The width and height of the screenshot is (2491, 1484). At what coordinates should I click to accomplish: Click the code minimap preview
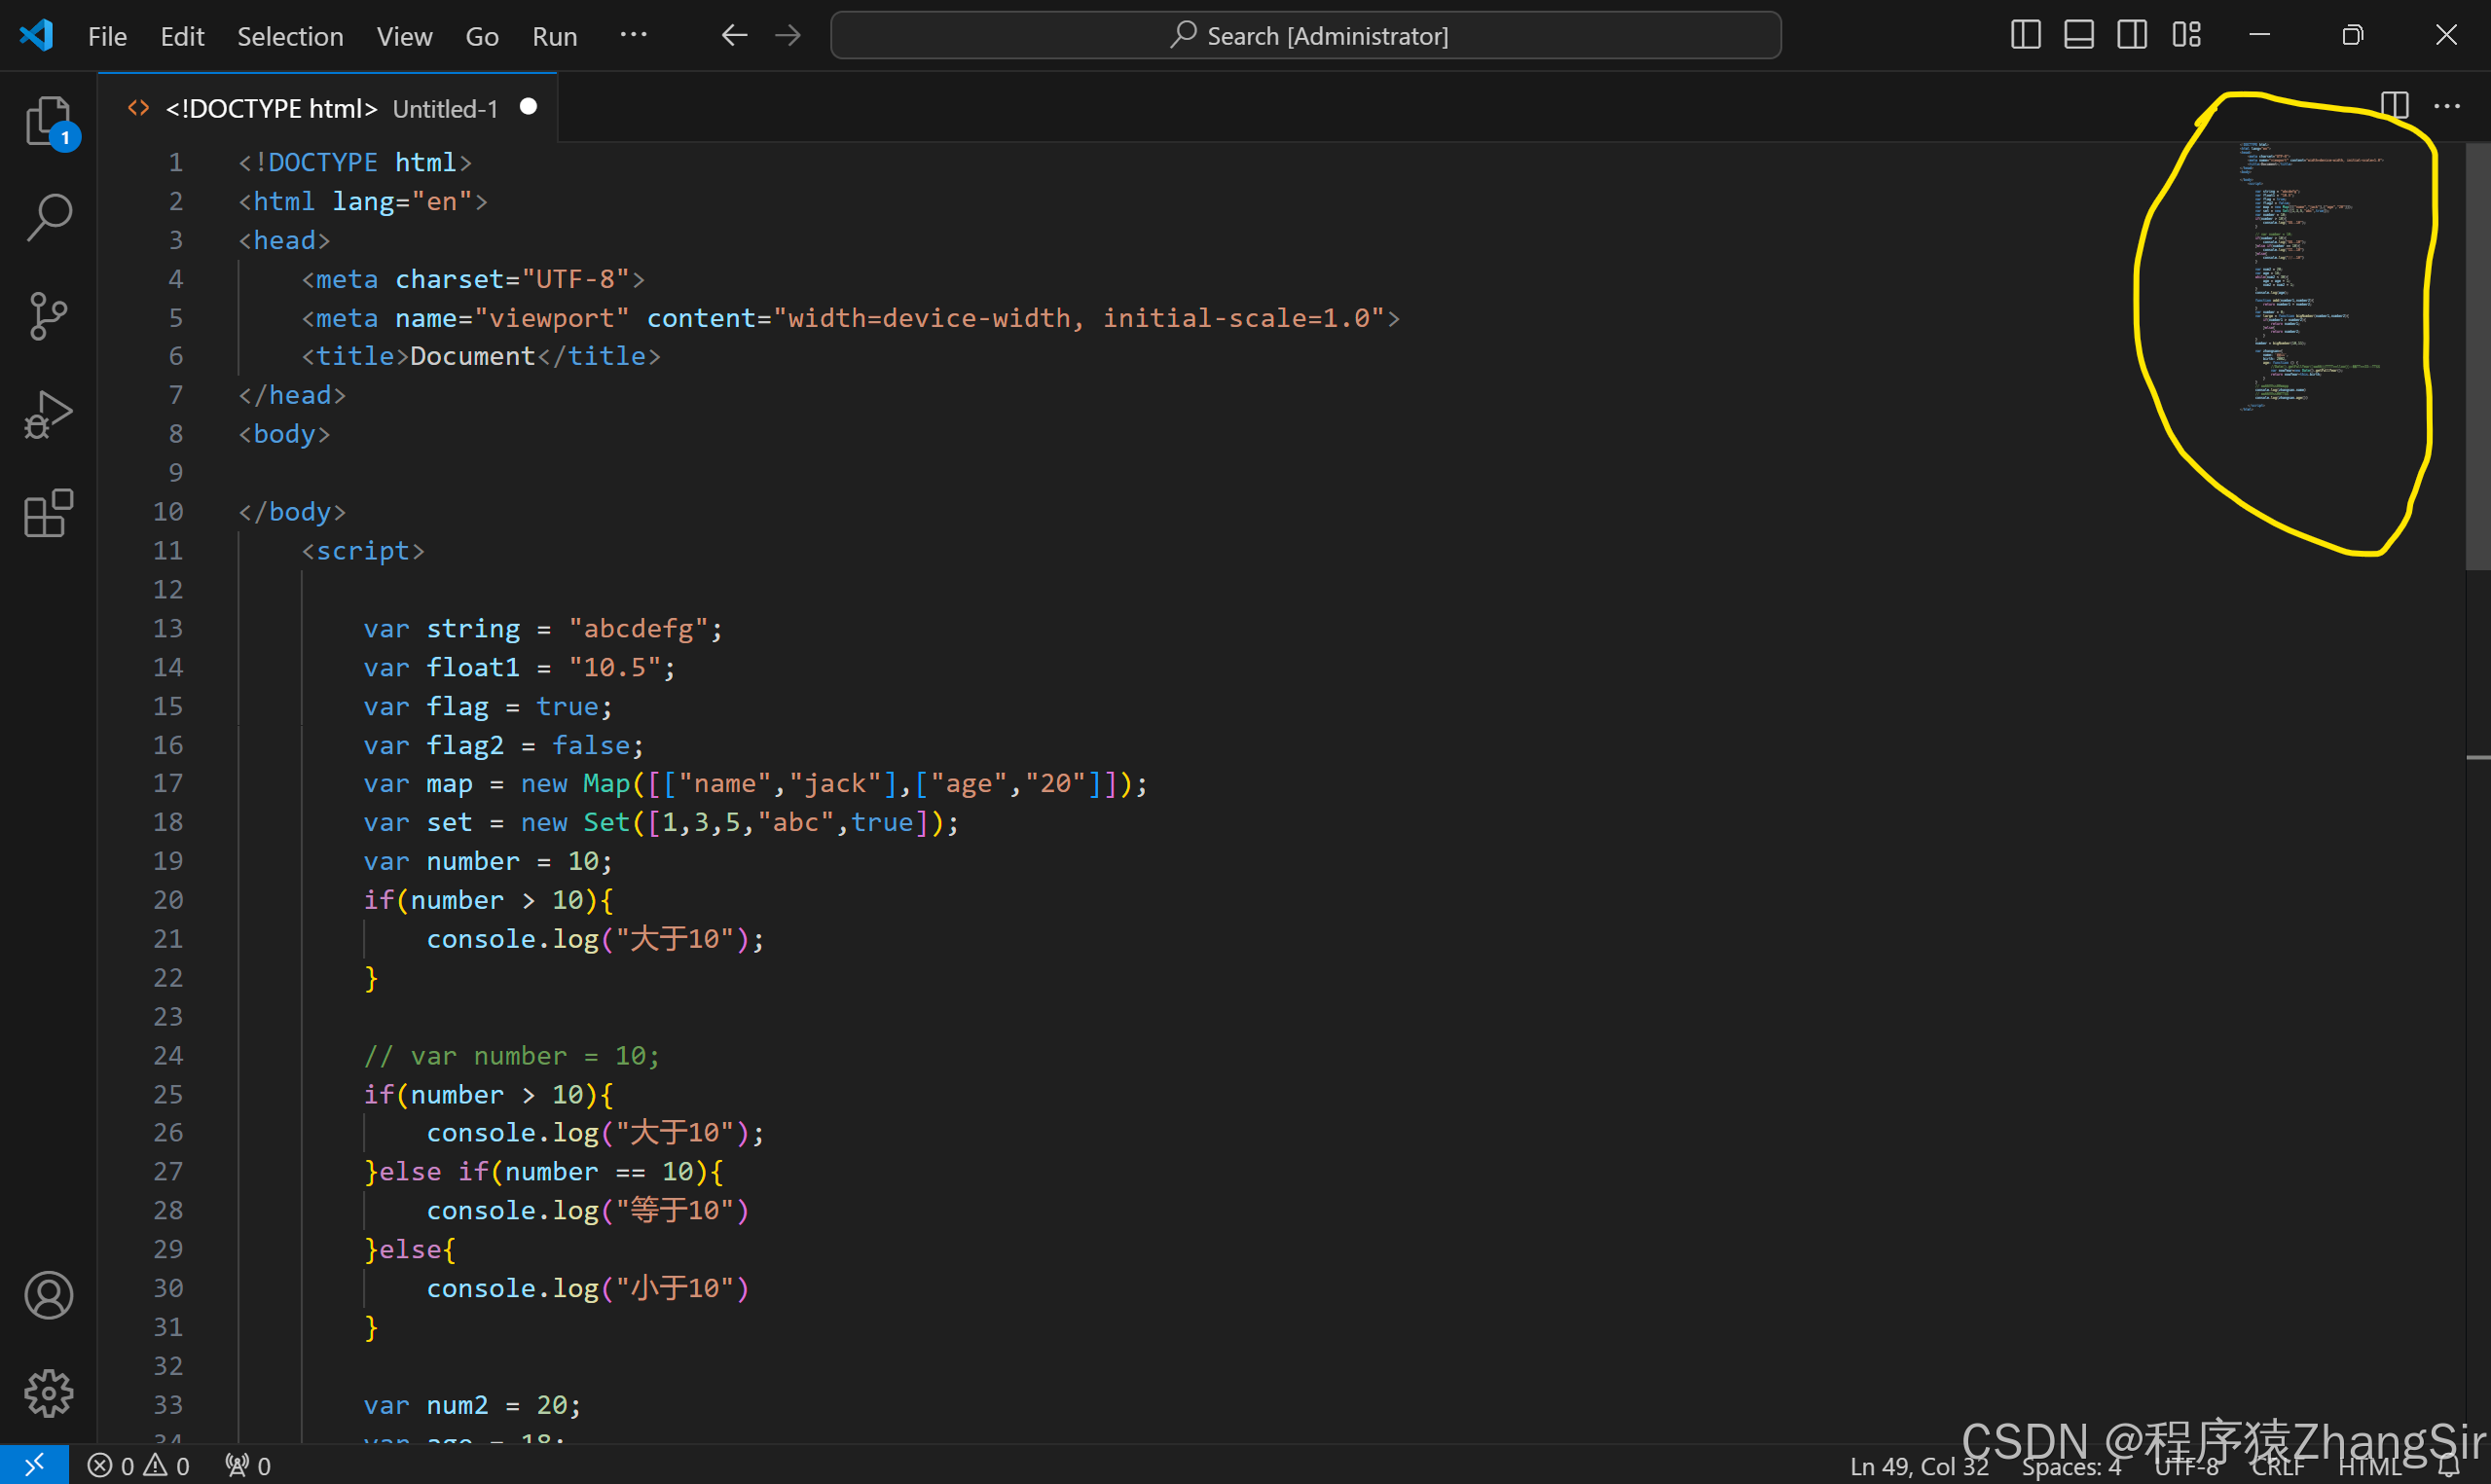coord(2310,276)
